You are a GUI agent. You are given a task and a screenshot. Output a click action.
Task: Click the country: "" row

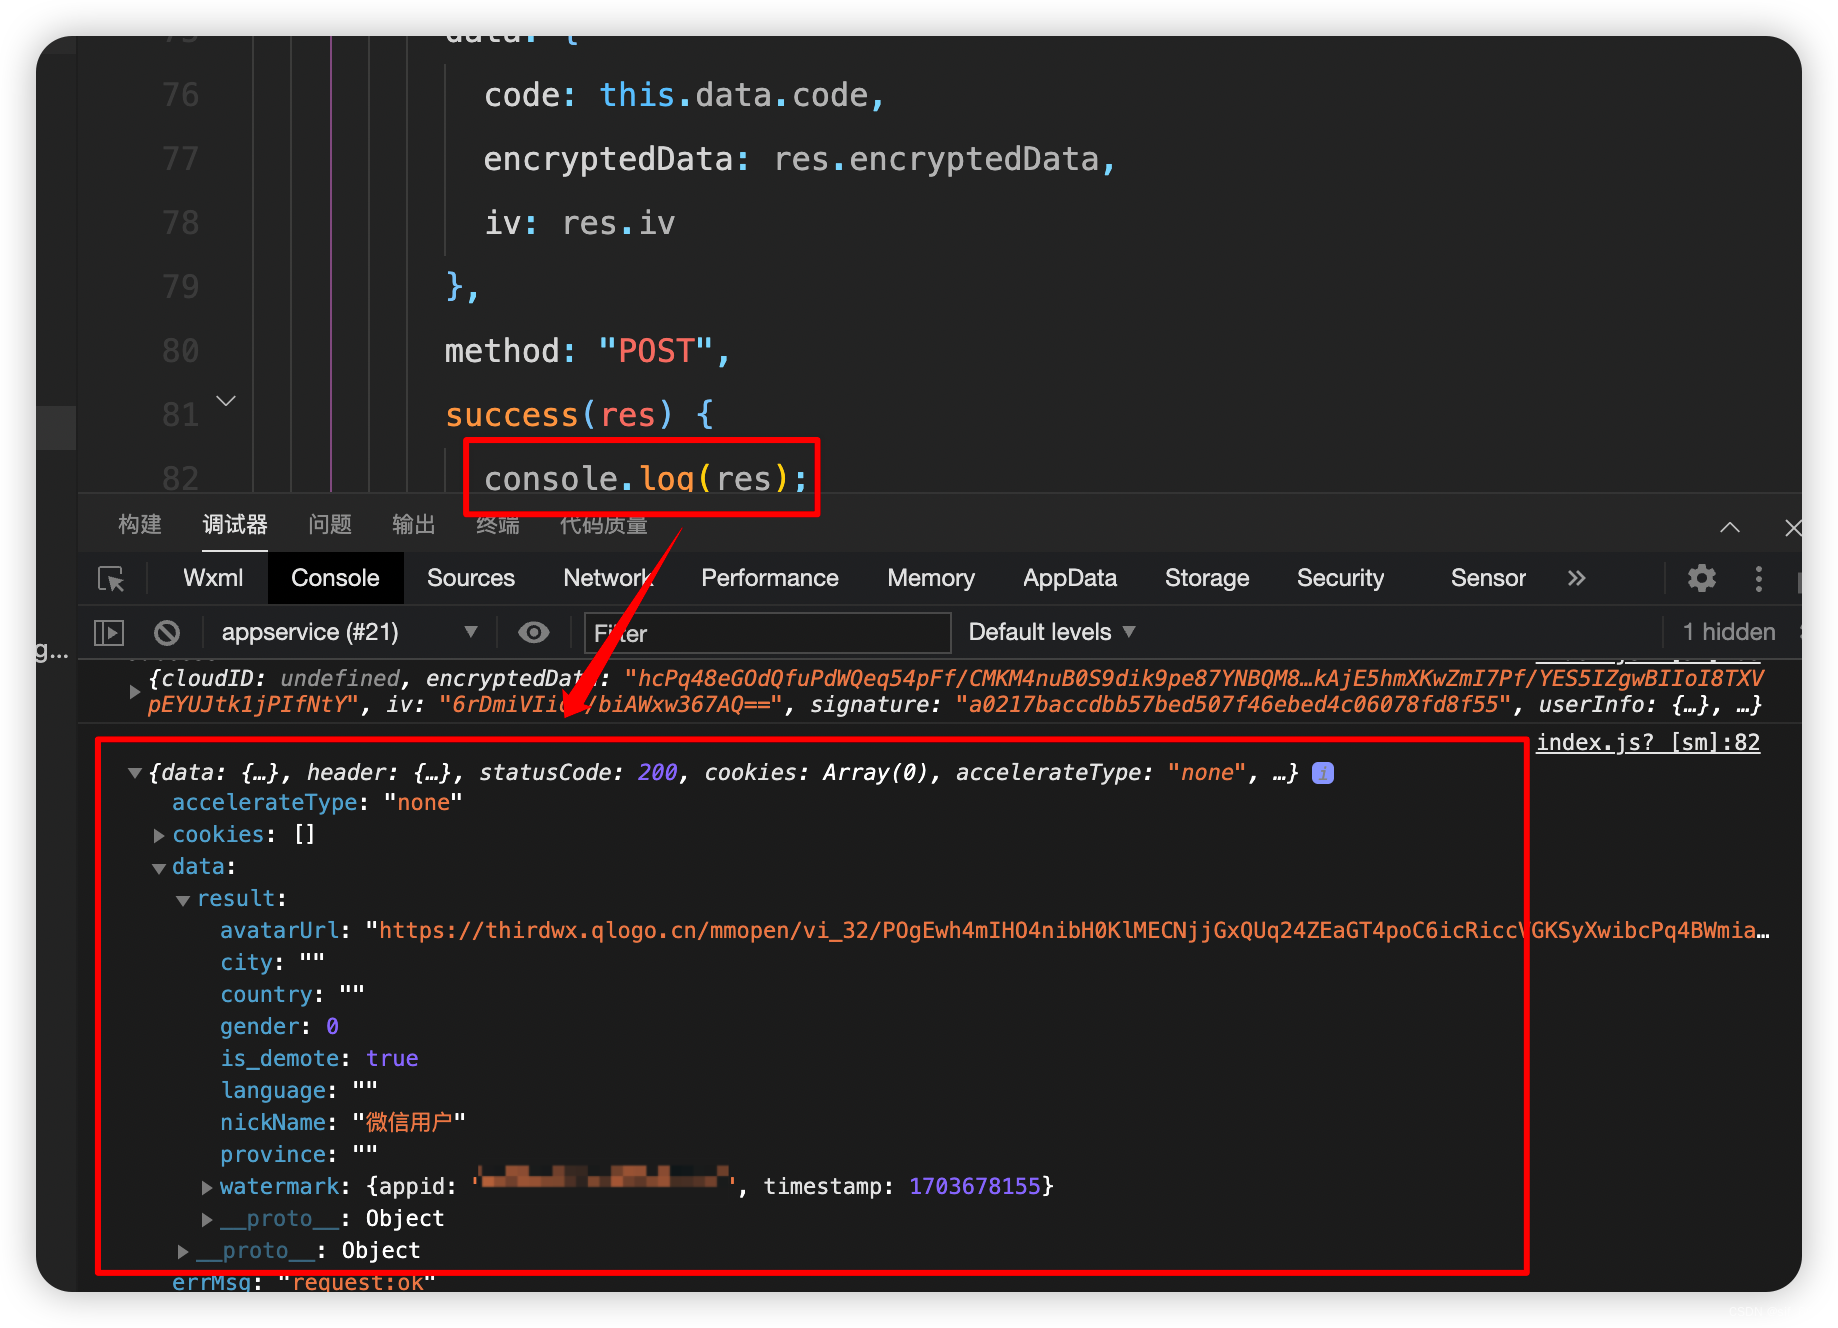pos(293,995)
